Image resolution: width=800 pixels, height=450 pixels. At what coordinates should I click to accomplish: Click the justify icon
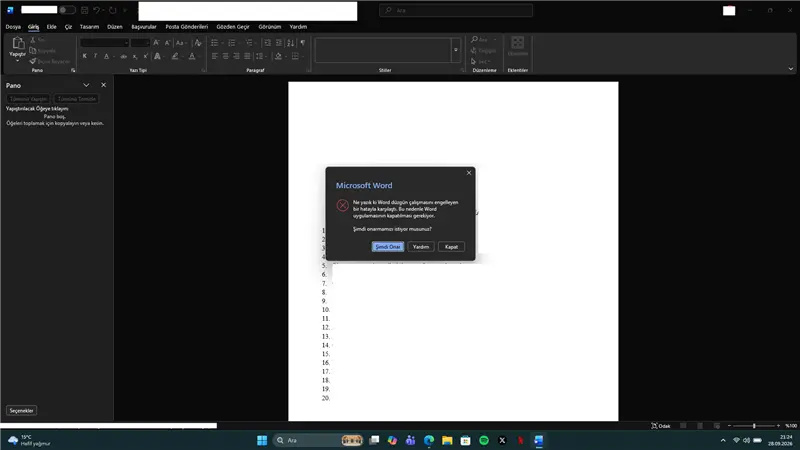(247, 56)
